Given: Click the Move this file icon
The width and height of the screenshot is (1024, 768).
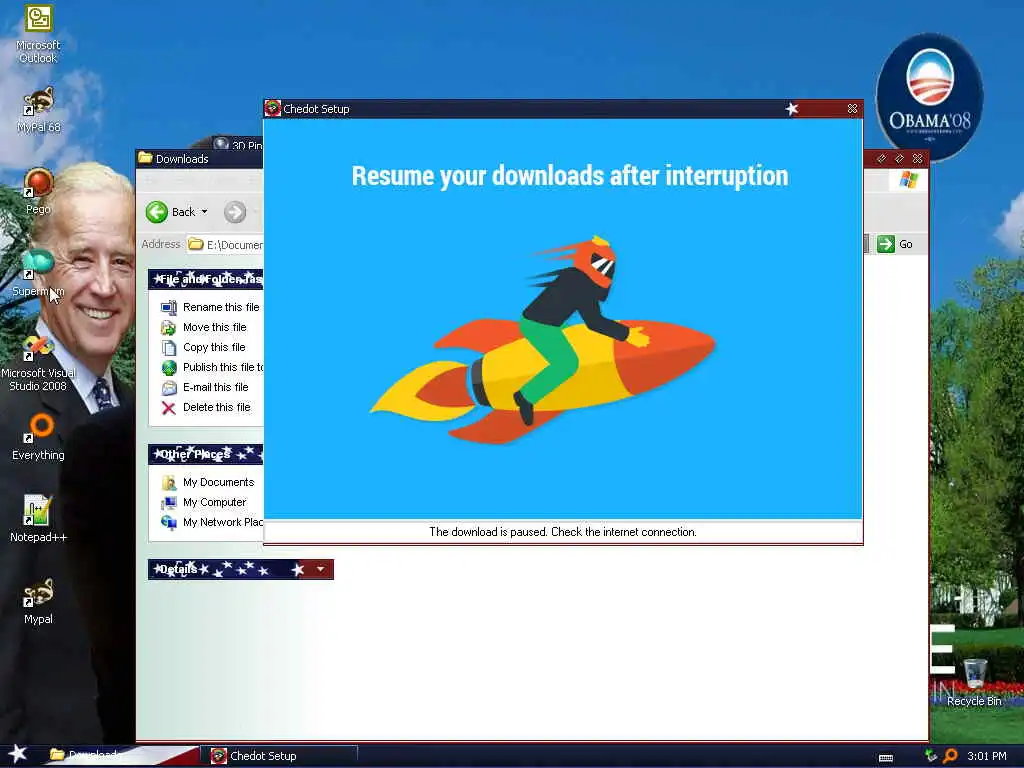Looking at the screenshot, I should pyautogui.click(x=168, y=328).
